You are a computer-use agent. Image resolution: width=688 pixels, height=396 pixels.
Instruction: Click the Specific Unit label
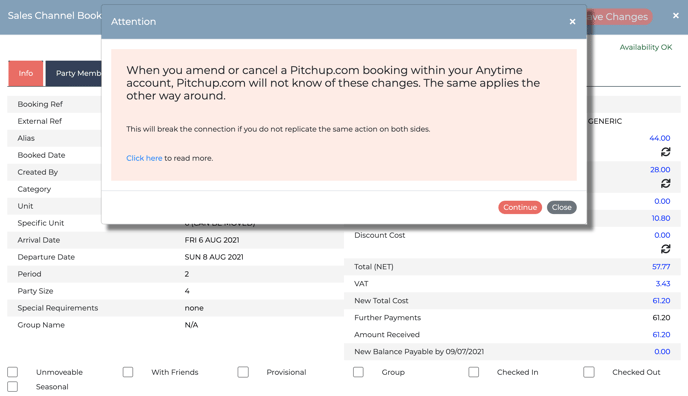[x=41, y=223]
